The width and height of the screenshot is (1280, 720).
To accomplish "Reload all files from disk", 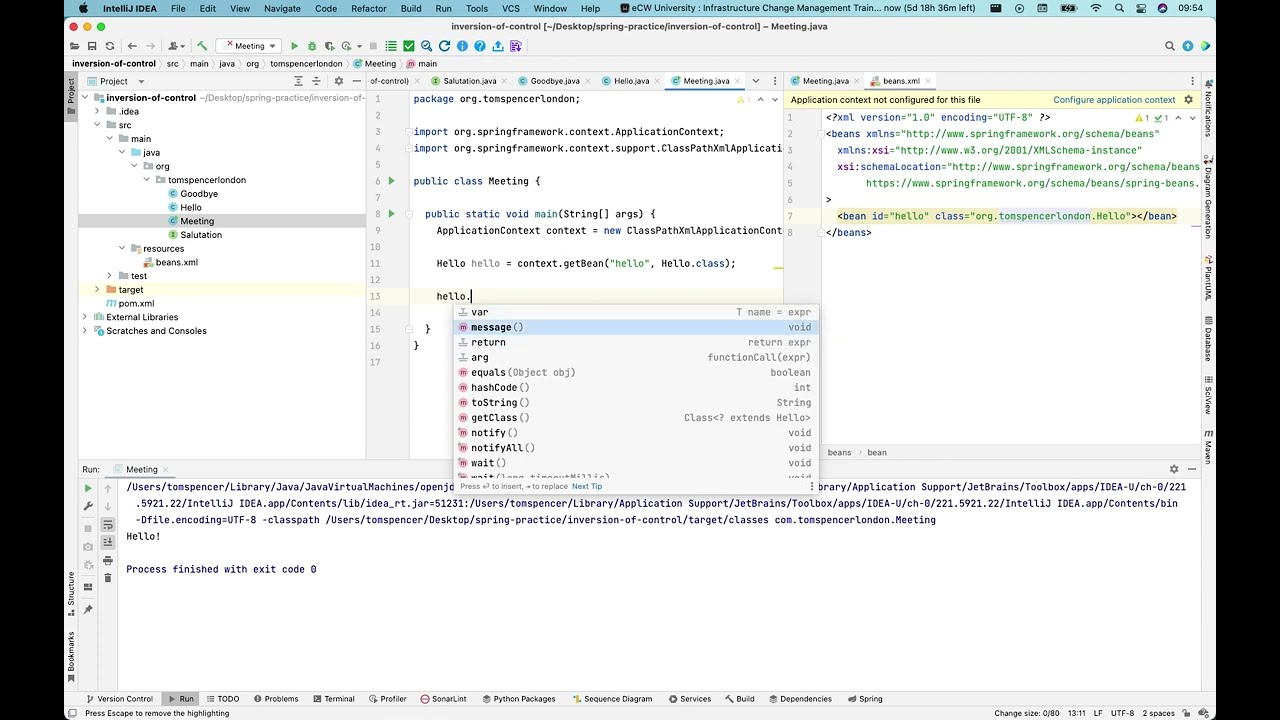I will tap(110, 46).
